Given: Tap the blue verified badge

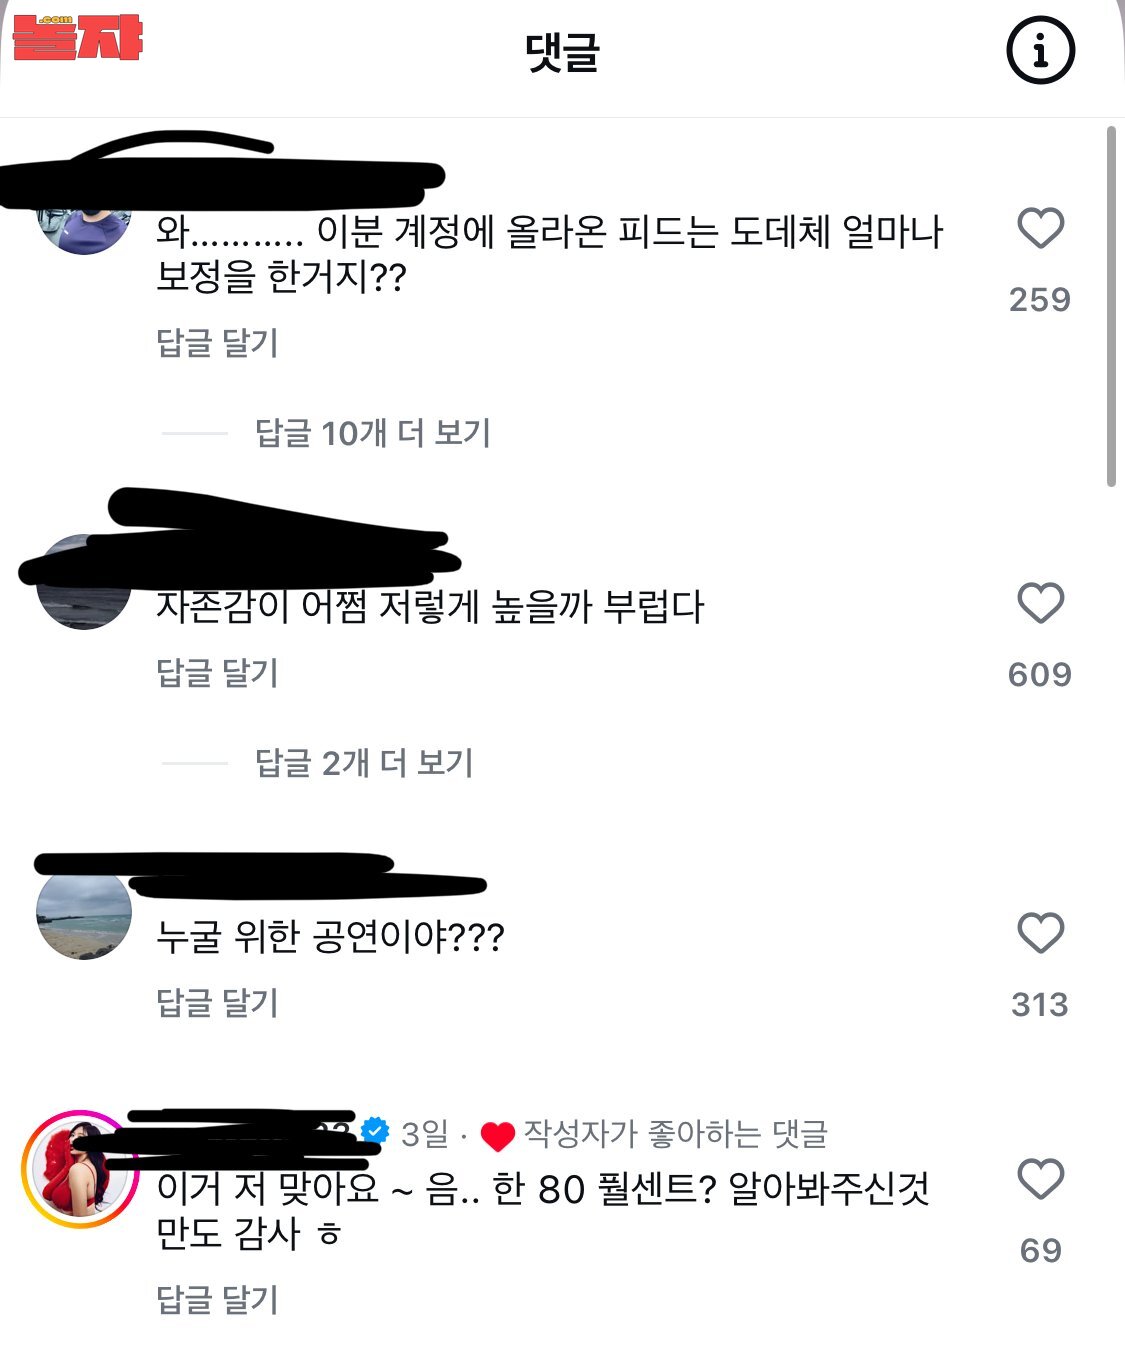Looking at the screenshot, I should (375, 1131).
